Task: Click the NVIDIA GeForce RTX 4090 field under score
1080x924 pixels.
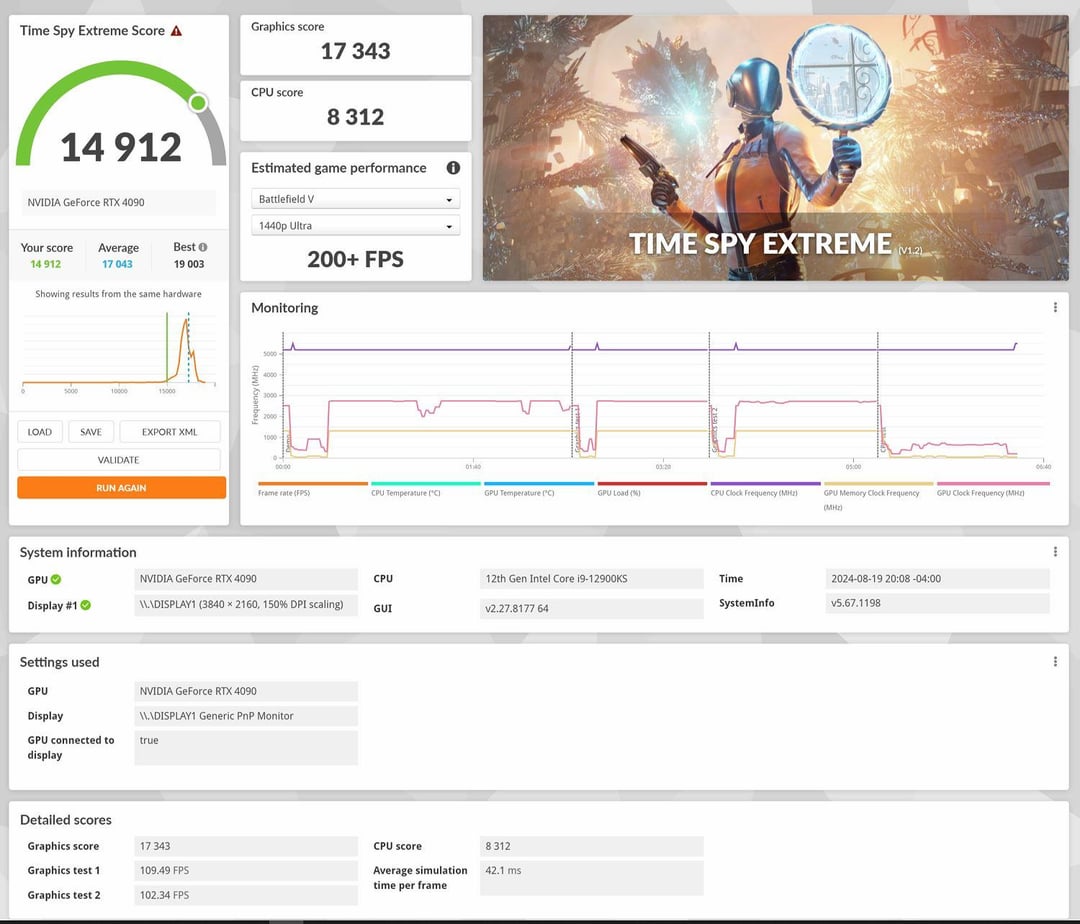Action: click(118, 202)
